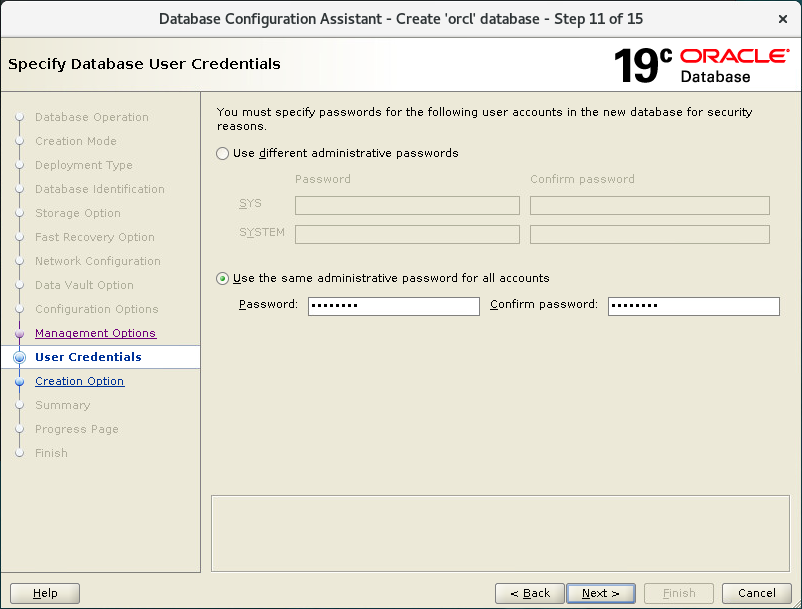Viewport: 802px width, 609px height.
Task: Click the empty message area at bottom
Action: (x=500, y=533)
